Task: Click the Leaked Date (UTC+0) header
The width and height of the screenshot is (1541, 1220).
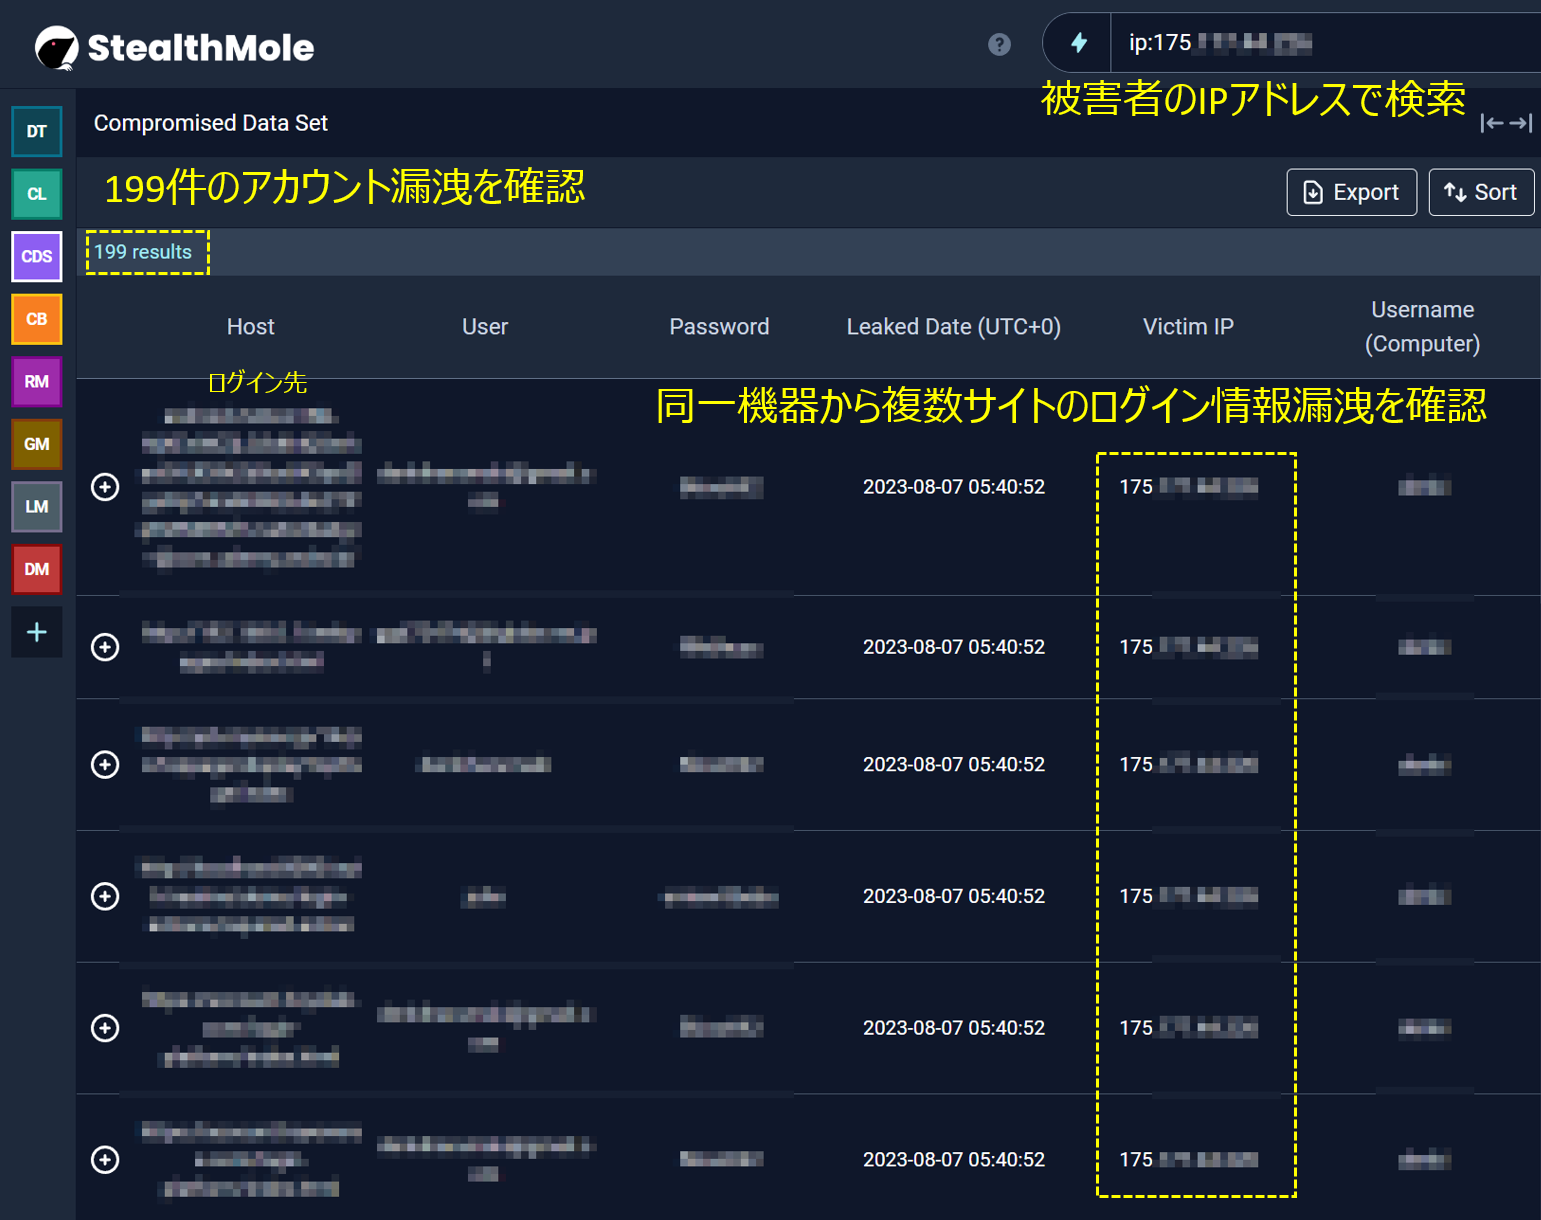Action: click(x=954, y=327)
